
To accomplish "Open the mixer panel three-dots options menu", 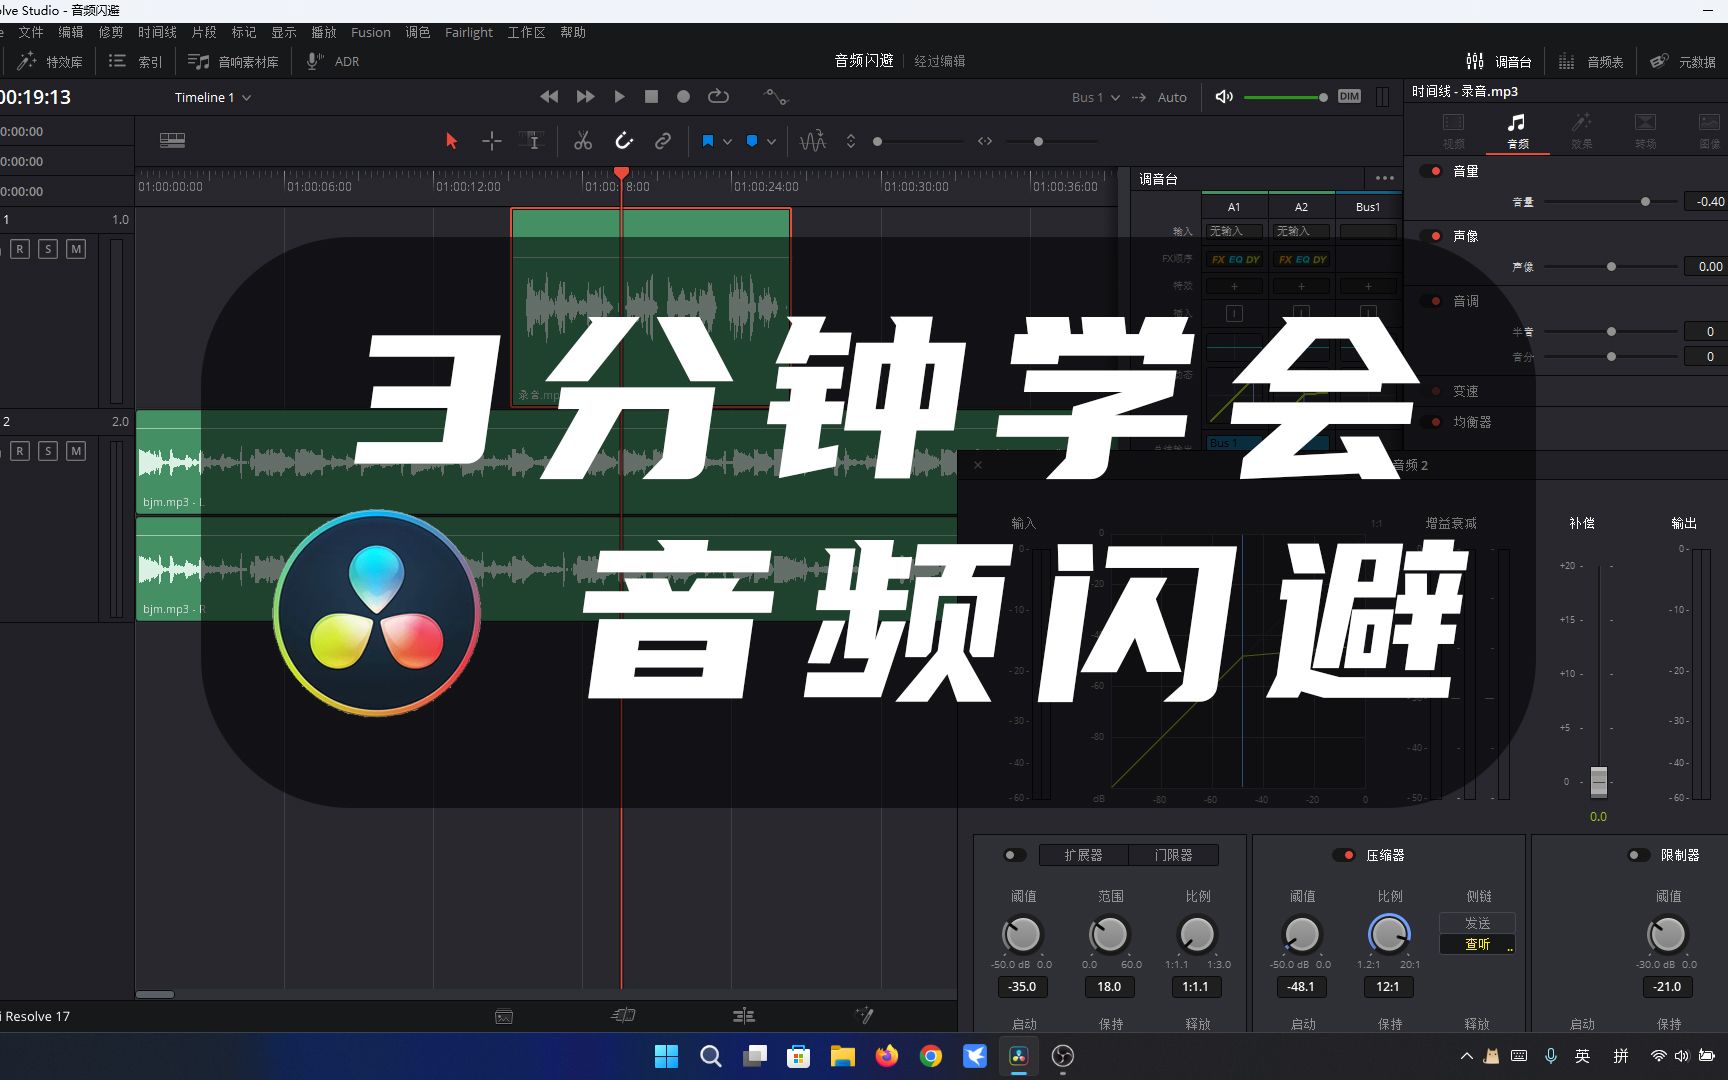I will point(1384,178).
